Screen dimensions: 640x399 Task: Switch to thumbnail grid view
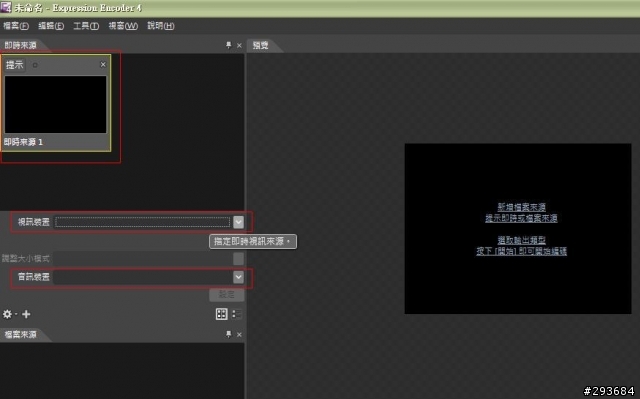tap(221, 314)
